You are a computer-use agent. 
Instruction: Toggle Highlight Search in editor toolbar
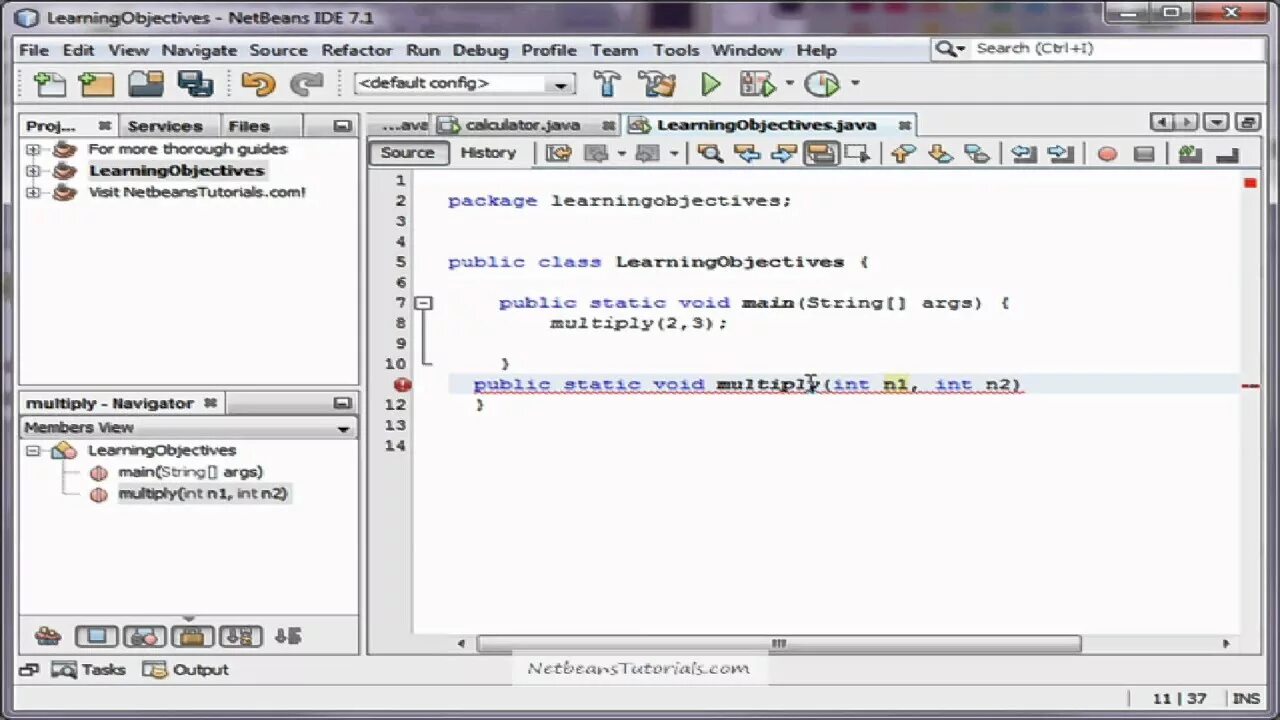point(820,153)
